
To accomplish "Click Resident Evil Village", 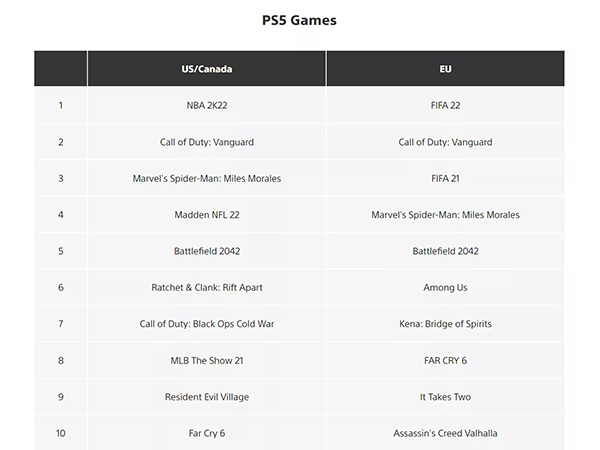I will pyautogui.click(x=207, y=397).
